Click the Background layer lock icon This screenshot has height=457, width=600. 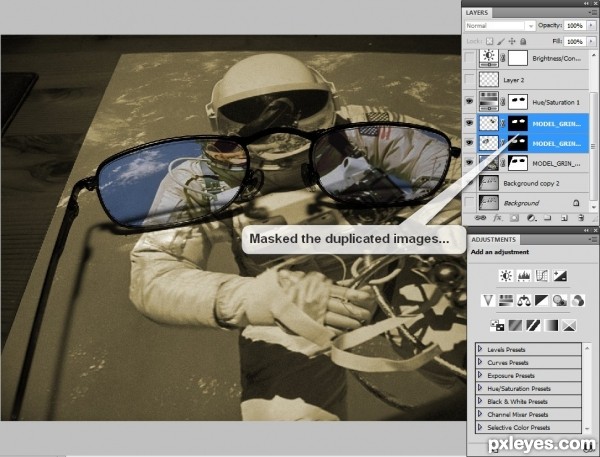[576, 203]
